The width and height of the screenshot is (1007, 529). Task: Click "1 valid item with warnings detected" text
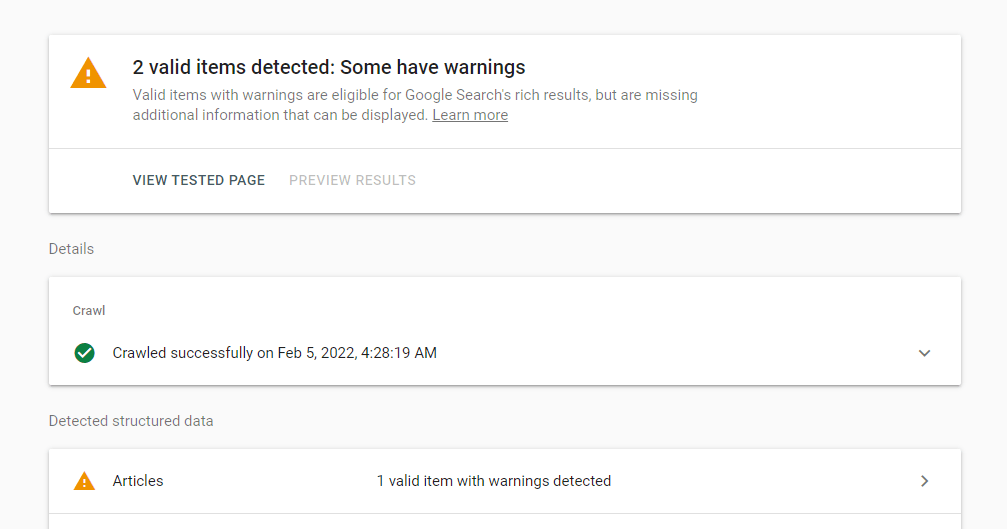coord(493,481)
